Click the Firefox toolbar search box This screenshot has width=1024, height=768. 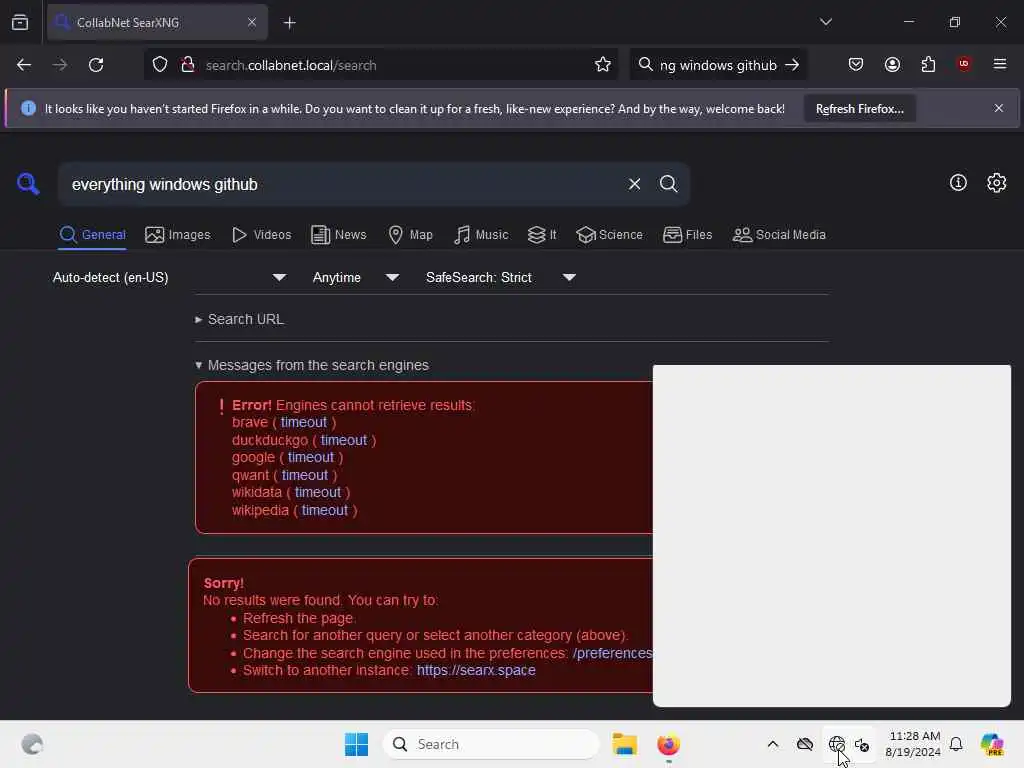tap(717, 65)
